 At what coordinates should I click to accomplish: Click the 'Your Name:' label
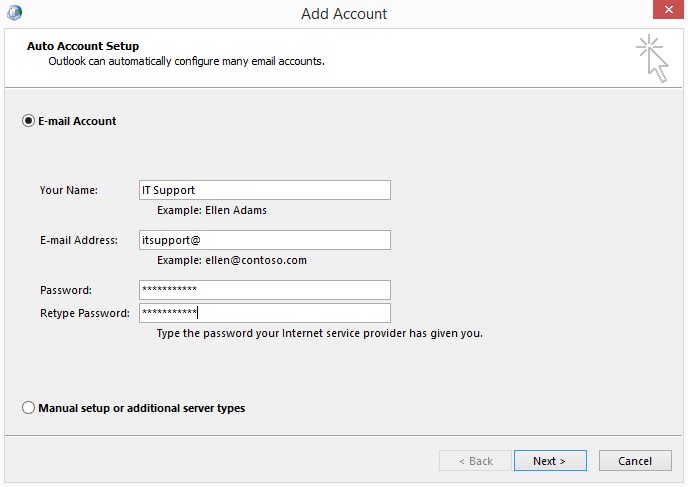tap(69, 190)
